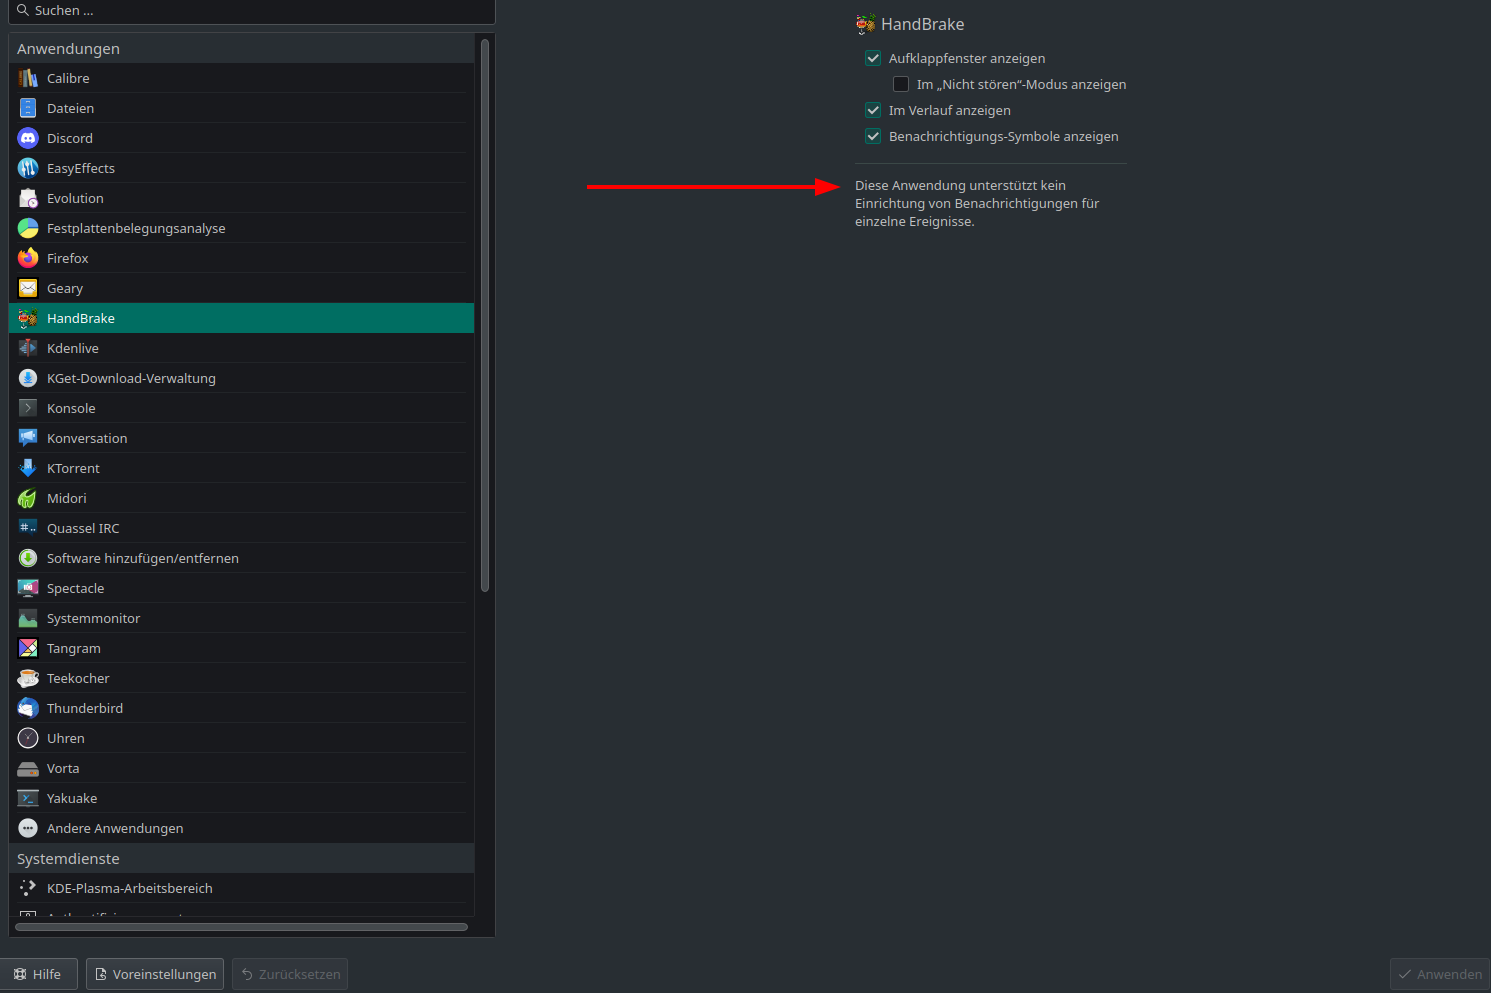Viewport: 1491px width, 993px height.
Task: Click the Evolution mail icon
Action: [x=28, y=198]
